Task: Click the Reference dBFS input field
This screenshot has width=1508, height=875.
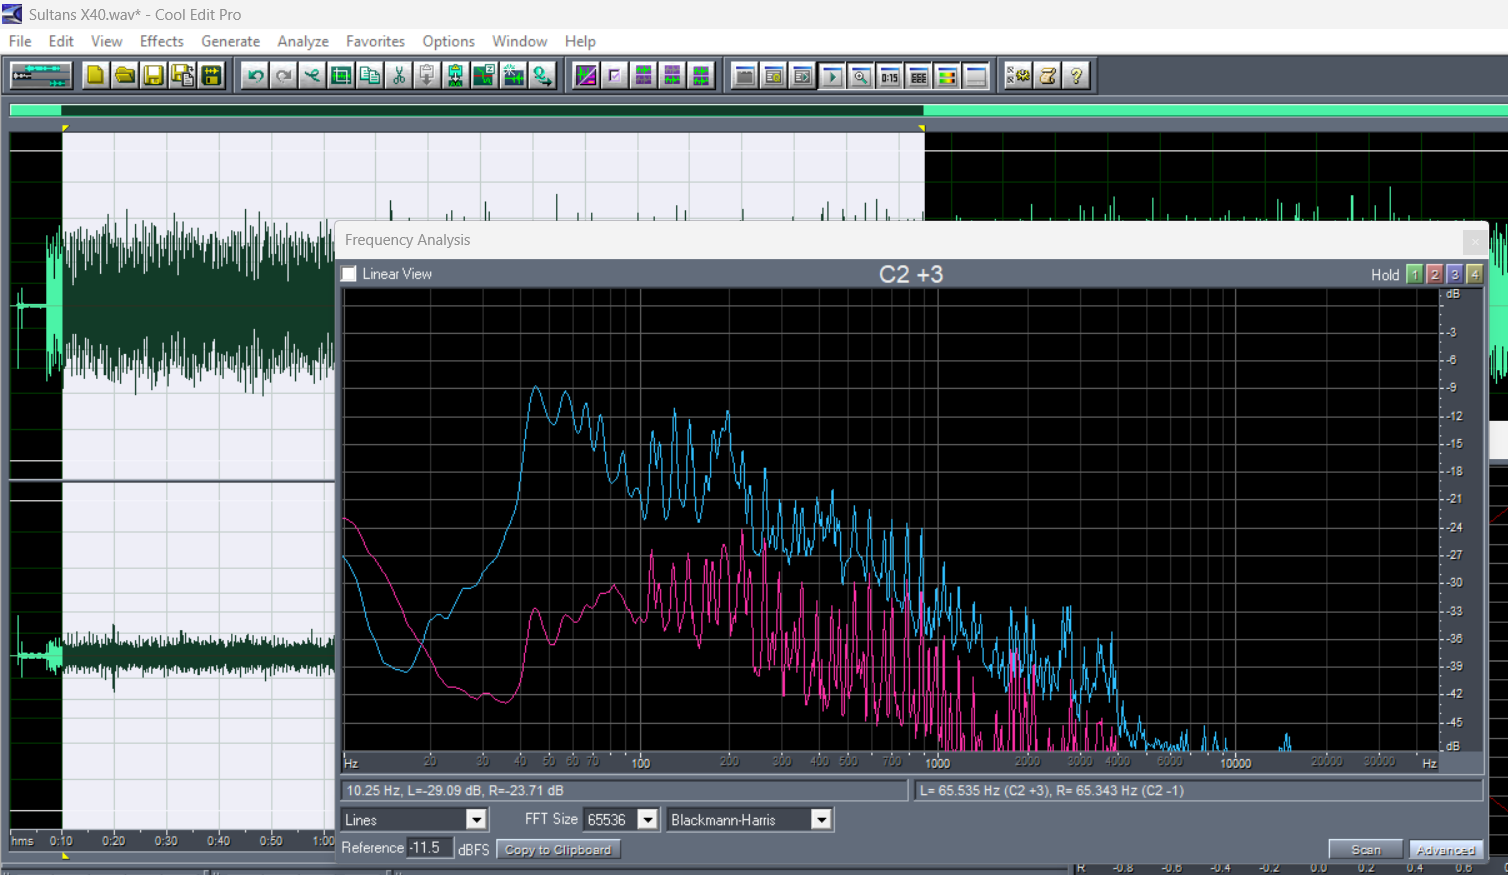Action: click(x=430, y=848)
